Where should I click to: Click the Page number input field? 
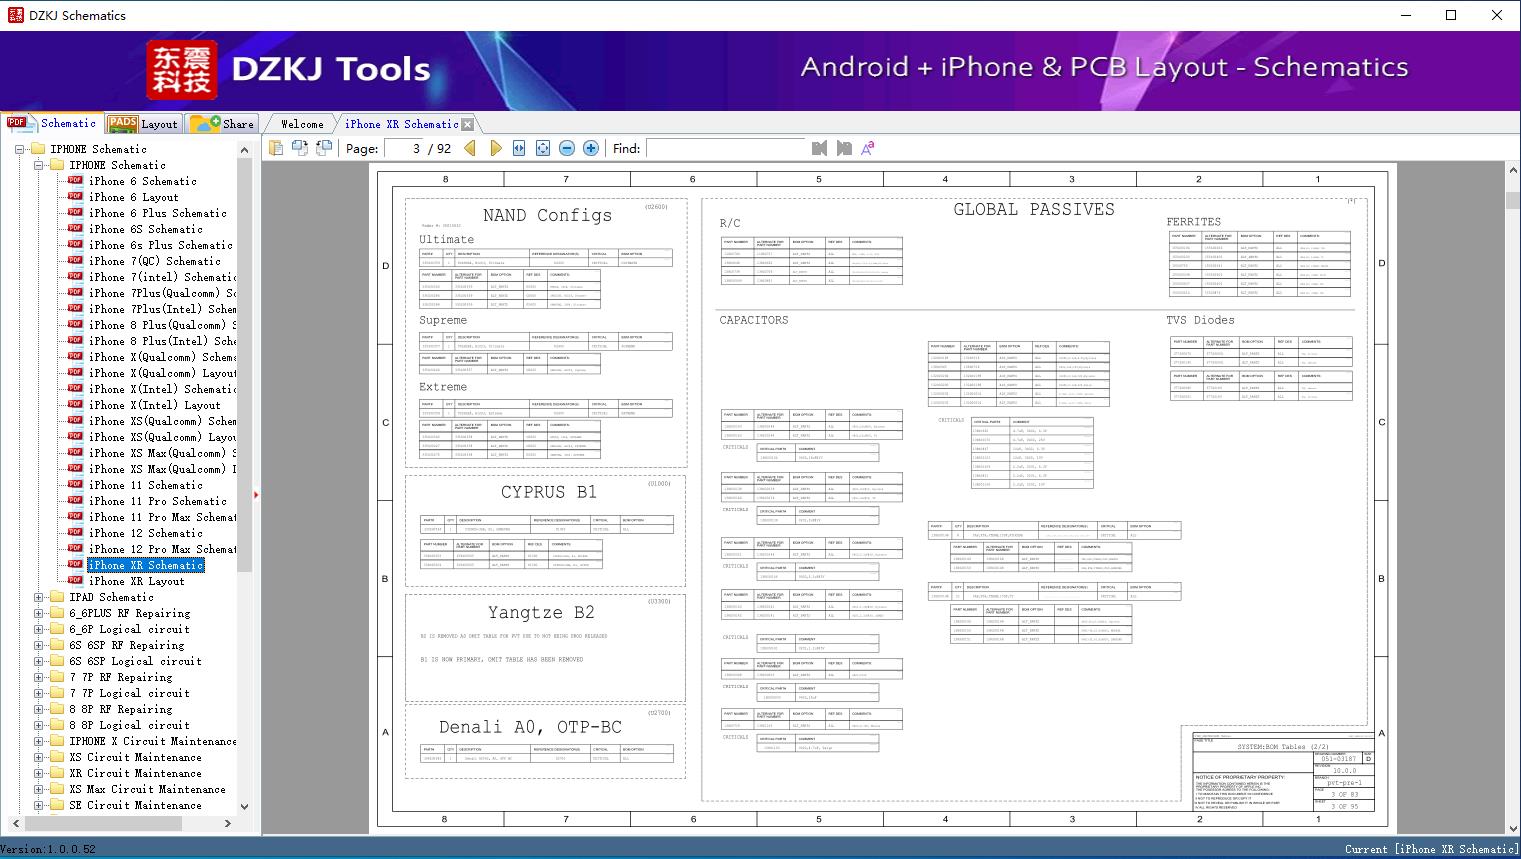click(x=405, y=148)
